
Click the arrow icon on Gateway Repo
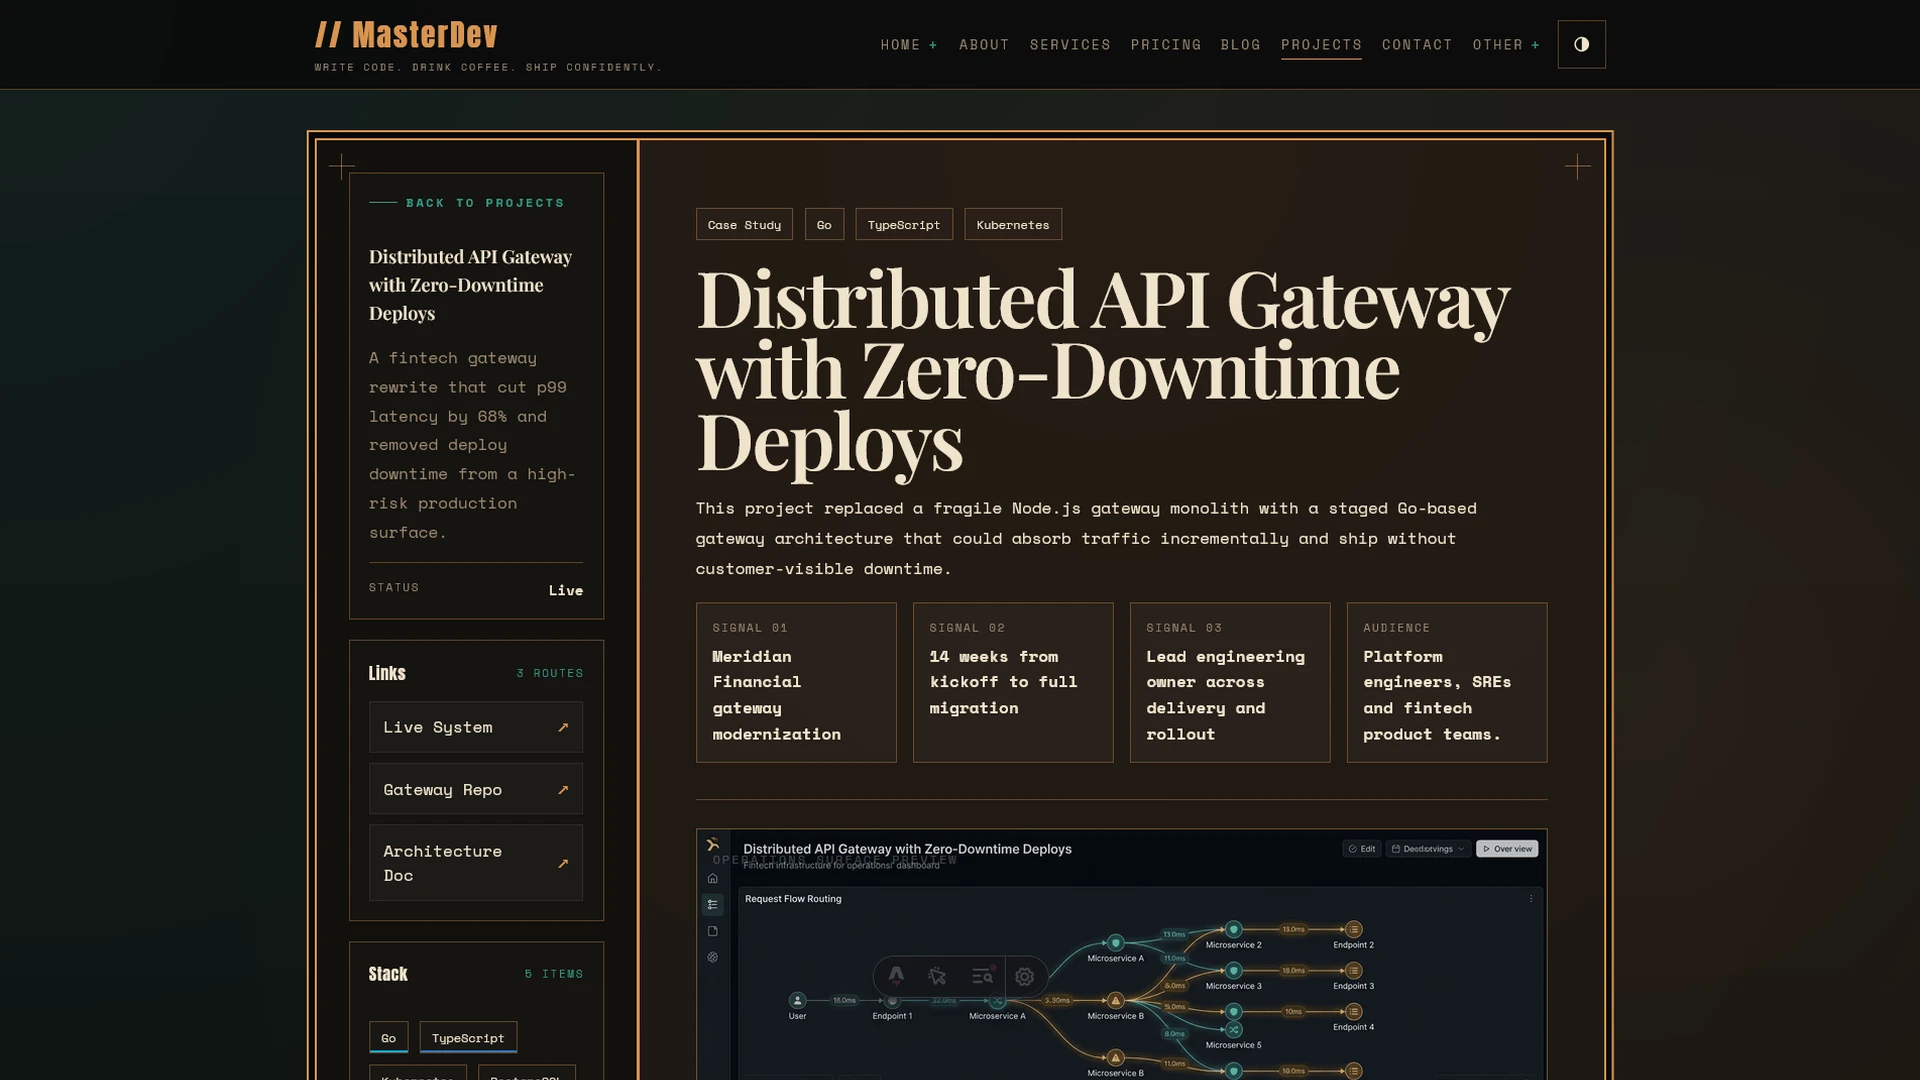click(563, 789)
